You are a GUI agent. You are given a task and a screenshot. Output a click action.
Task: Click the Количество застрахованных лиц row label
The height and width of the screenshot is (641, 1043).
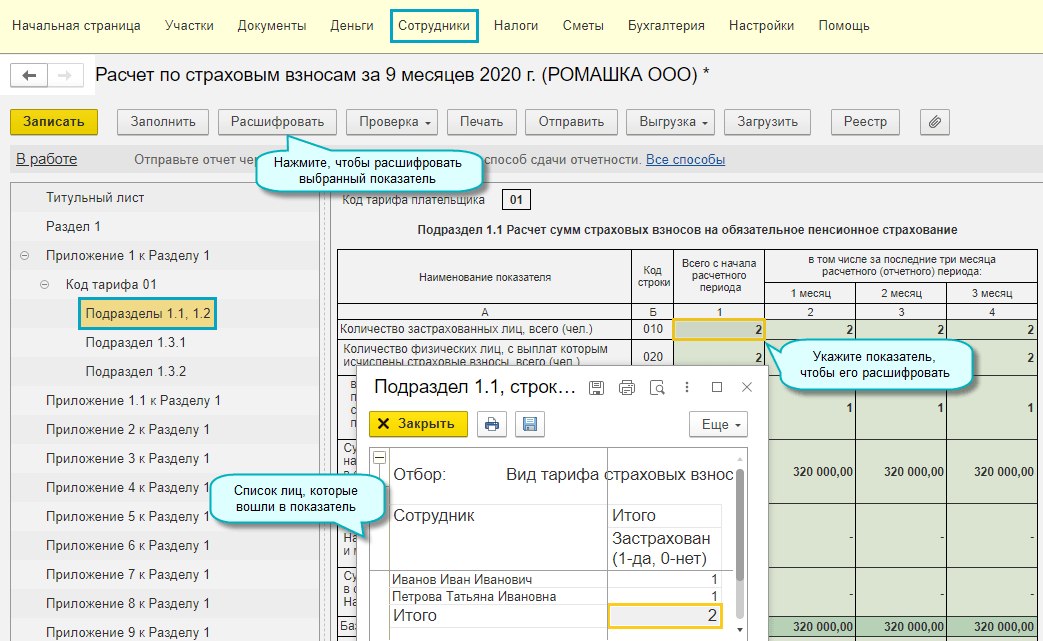pos(466,329)
